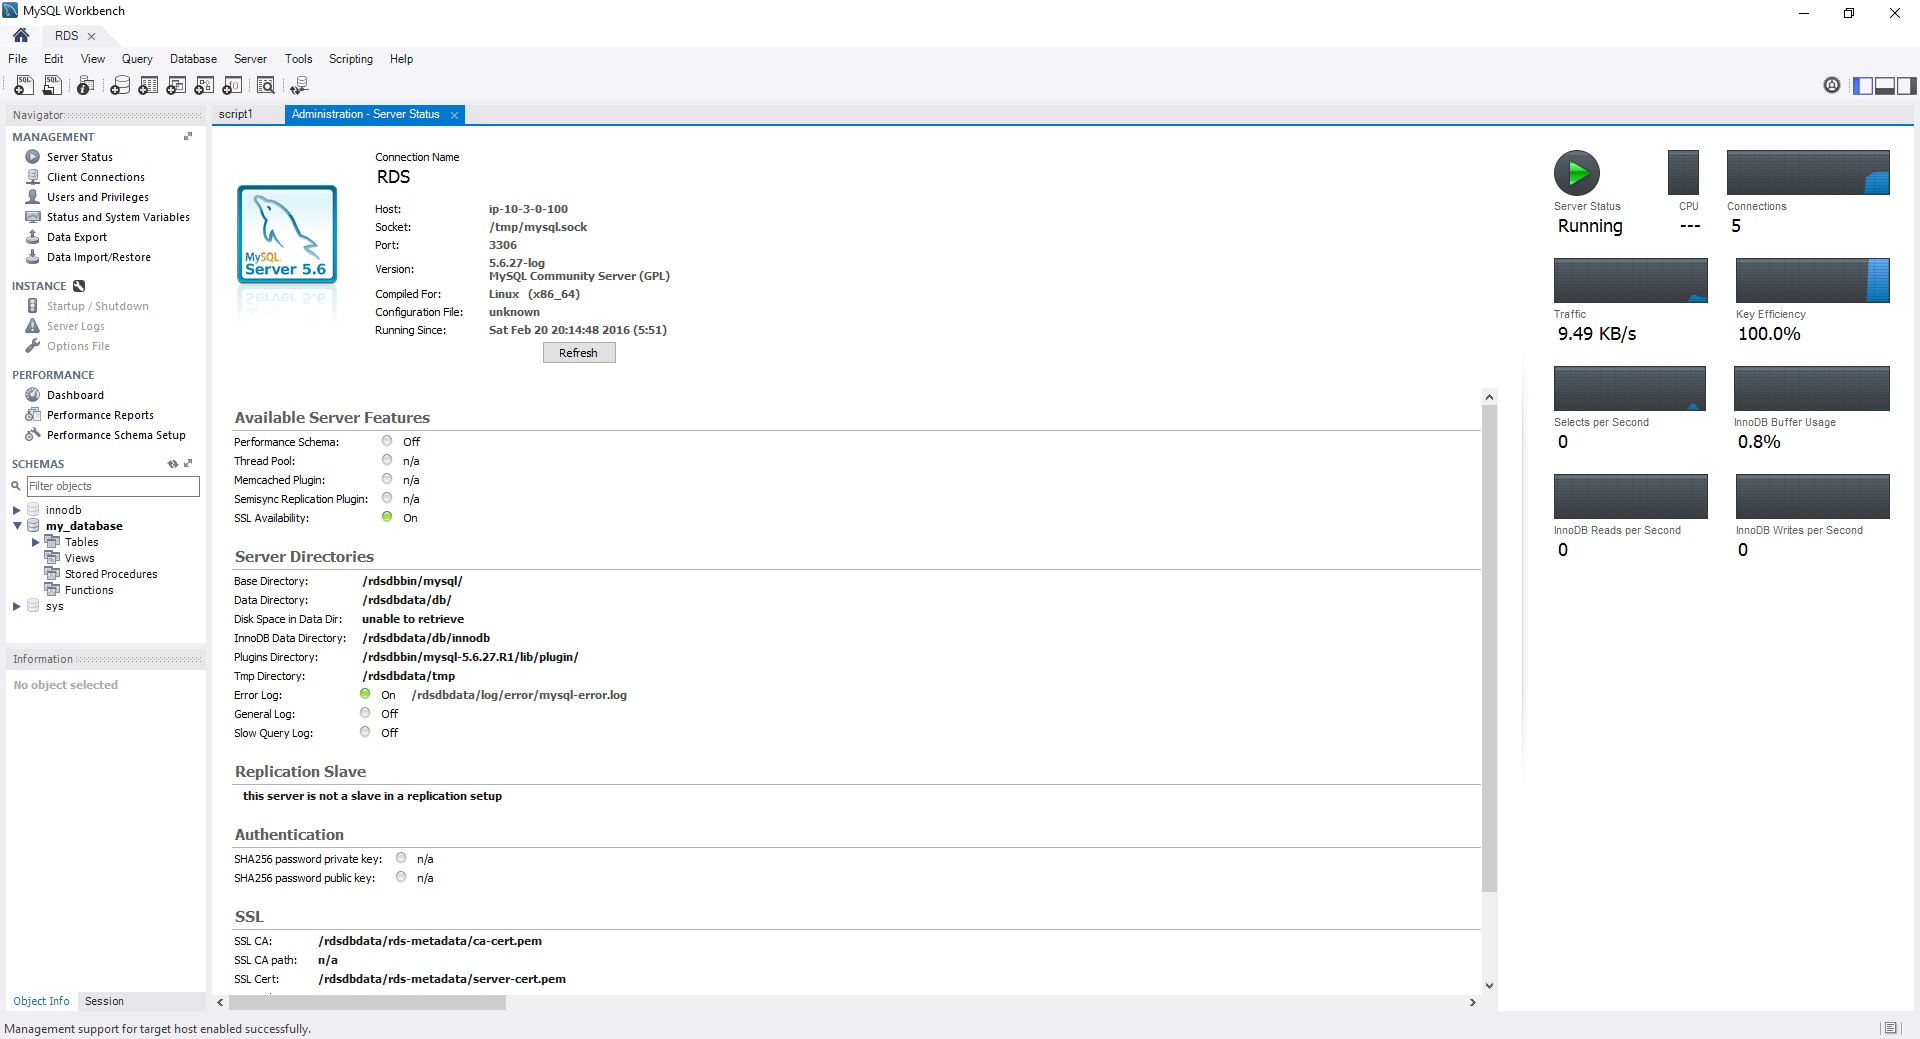
Task: Click the vertical scrollbar thumb
Action: click(1489, 648)
